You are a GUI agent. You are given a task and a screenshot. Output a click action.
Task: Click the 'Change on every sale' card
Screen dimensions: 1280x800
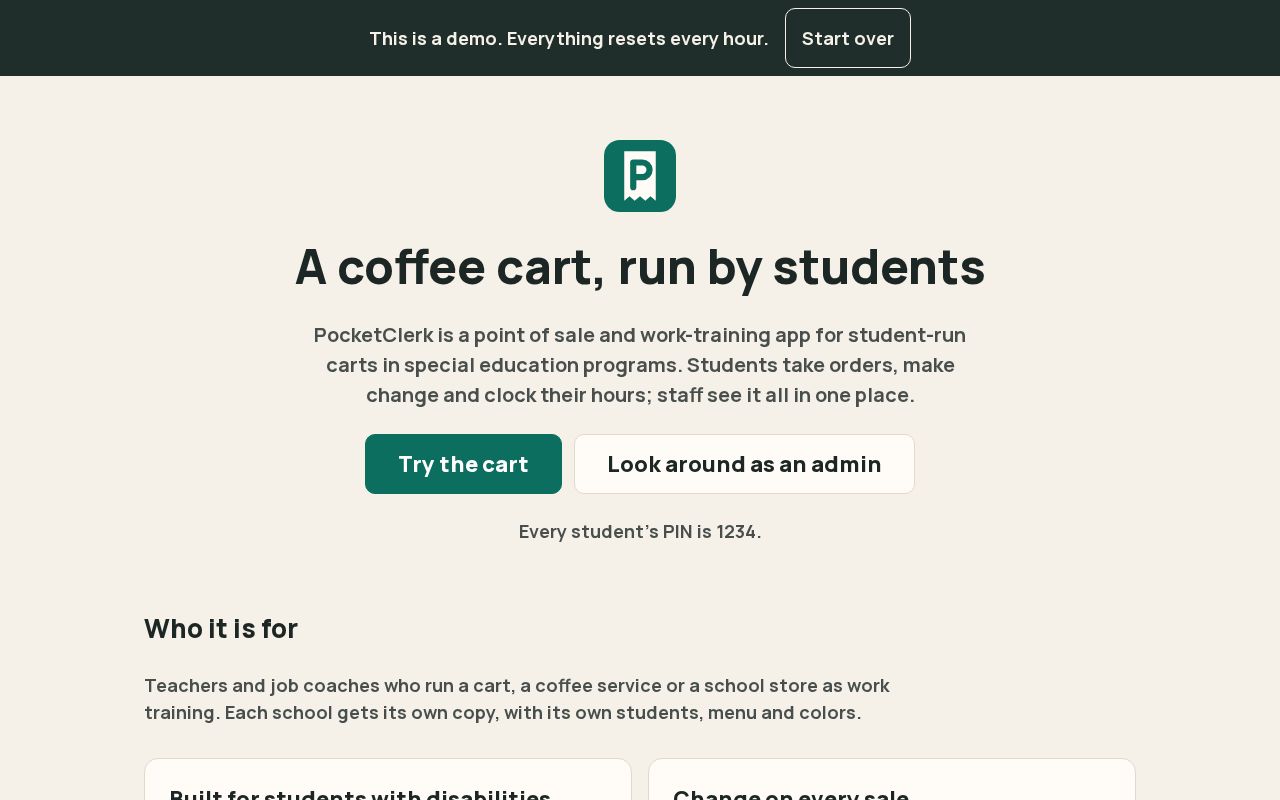(x=892, y=779)
